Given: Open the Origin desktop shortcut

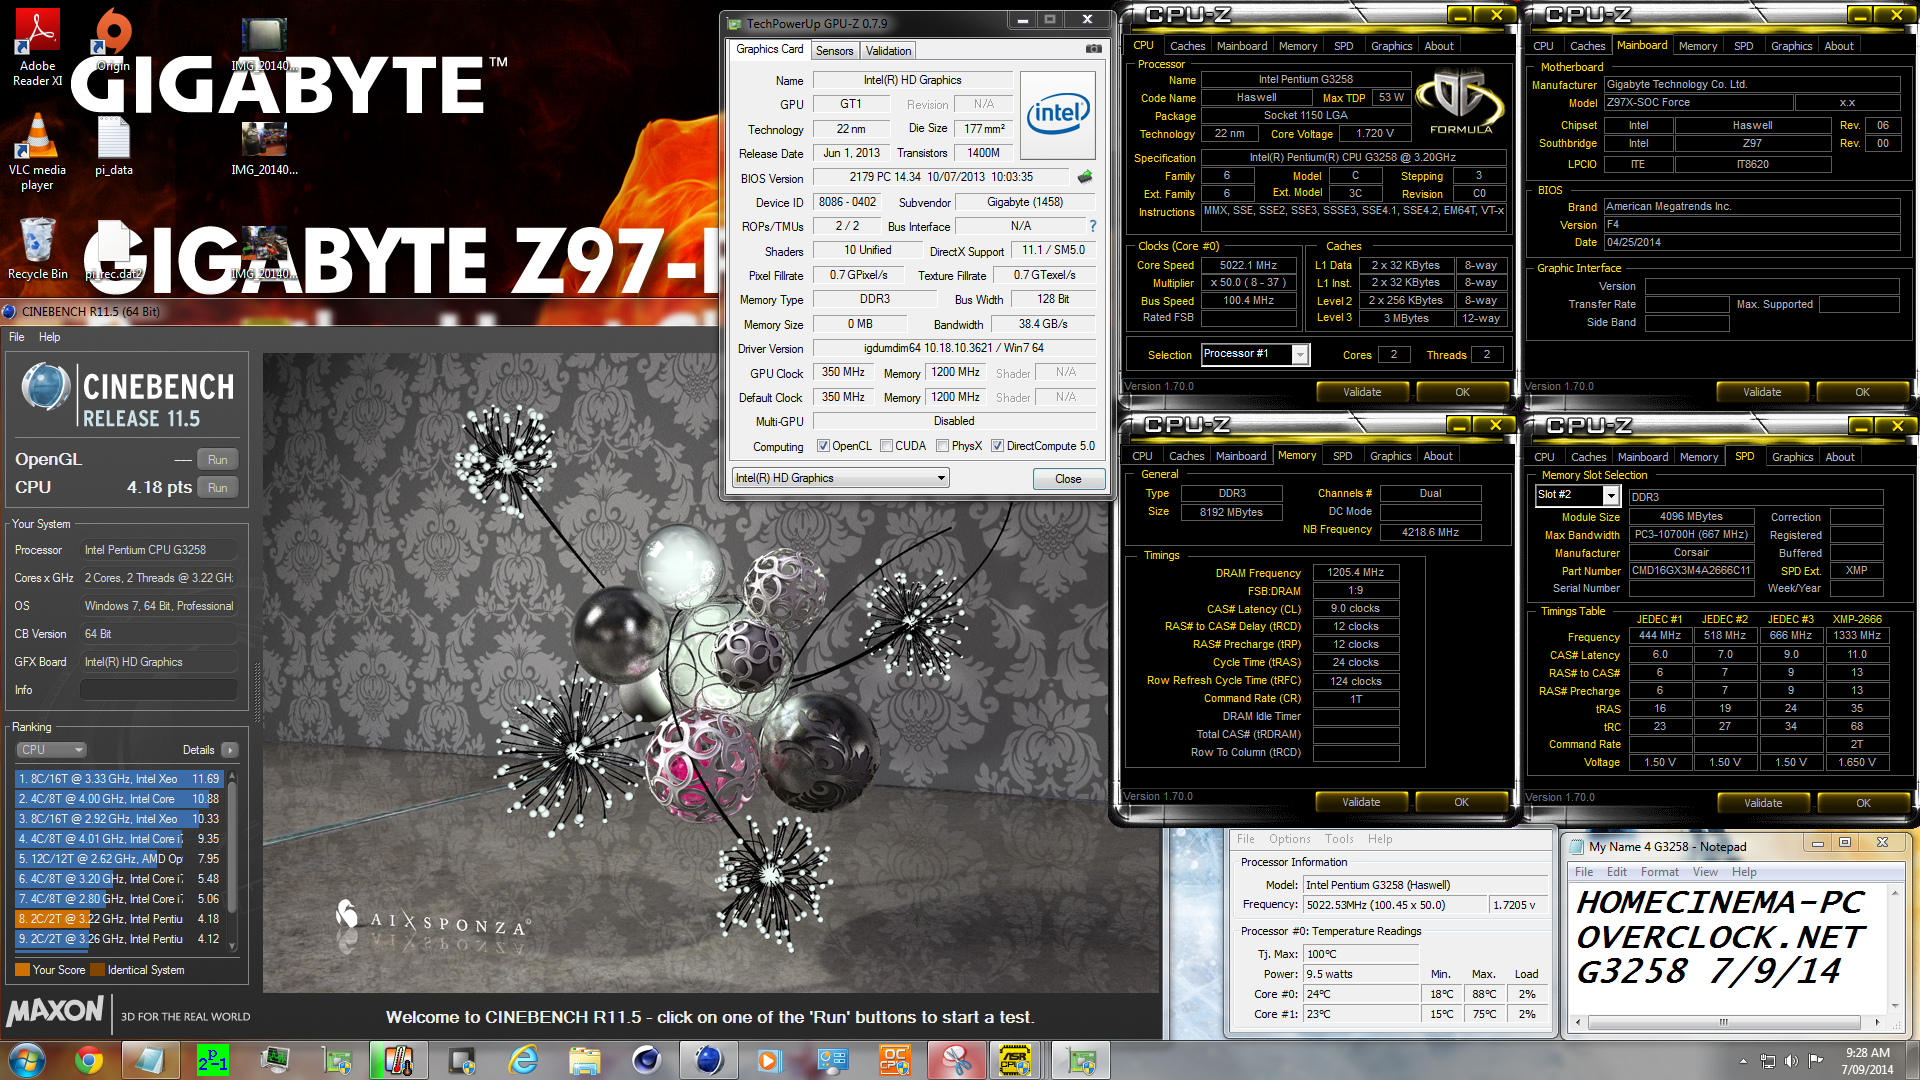Looking at the screenshot, I should pyautogui.click(x=113, y=40).
